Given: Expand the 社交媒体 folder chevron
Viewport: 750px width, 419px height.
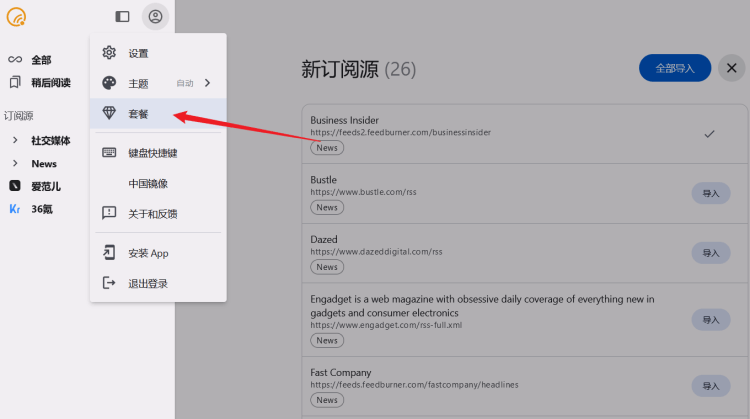Looking at the screenshot, I should pyautogui.click(x=15, y=140).
